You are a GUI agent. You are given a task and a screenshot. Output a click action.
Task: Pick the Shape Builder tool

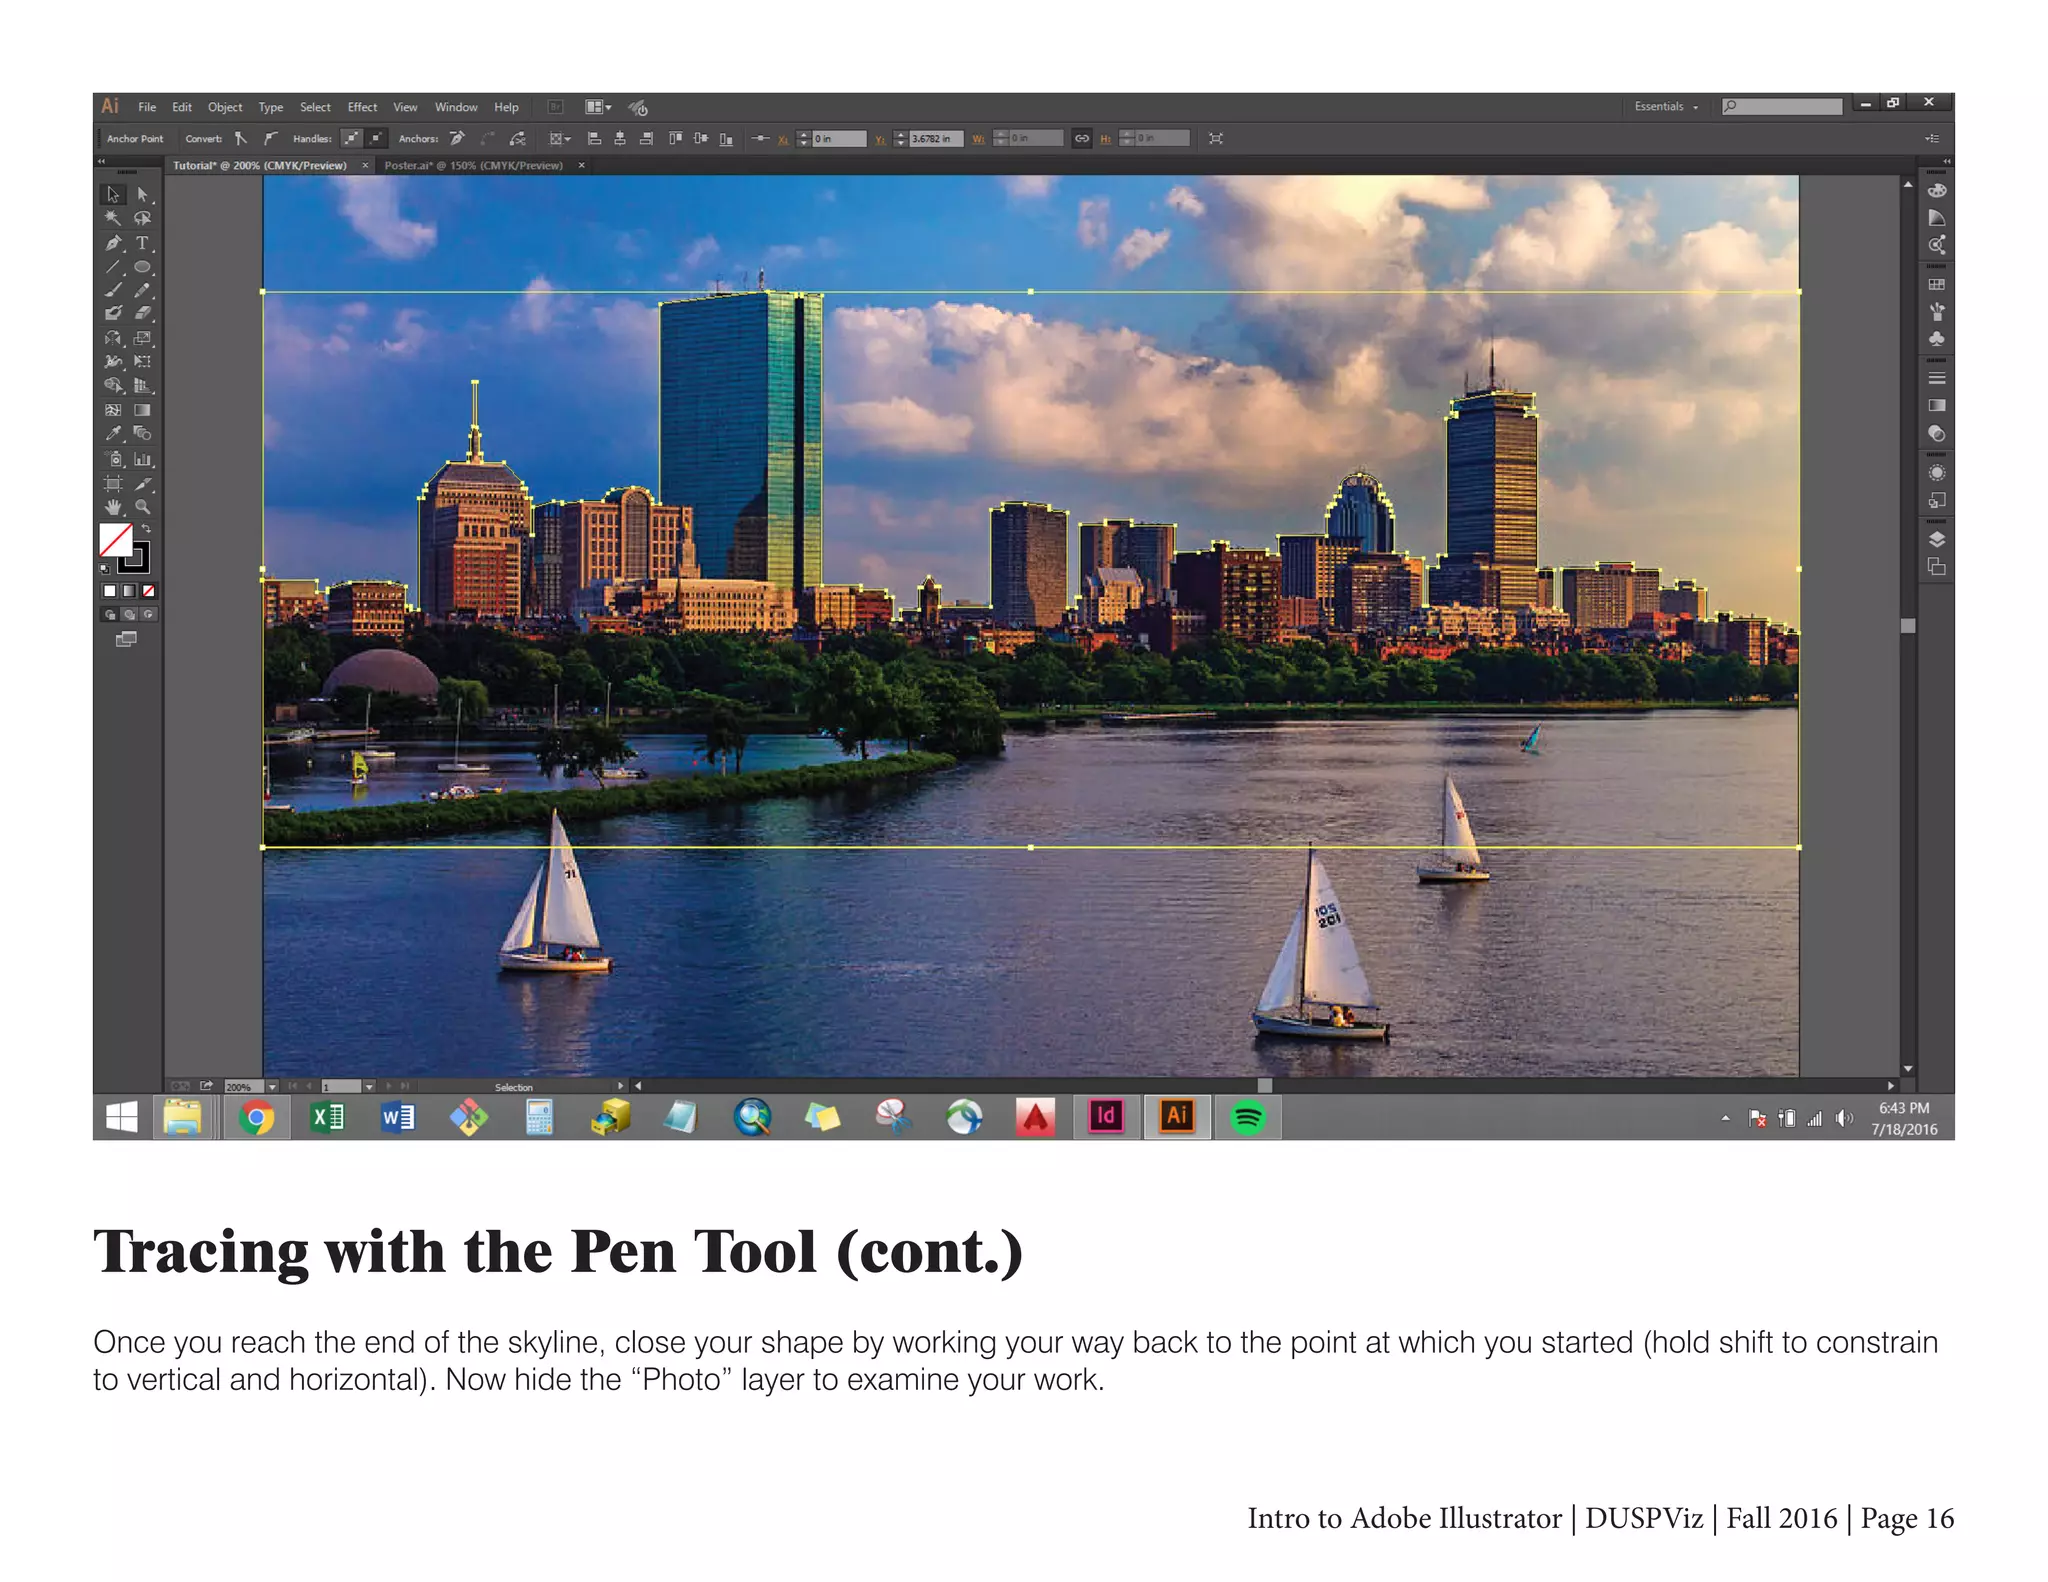[113, 385]
